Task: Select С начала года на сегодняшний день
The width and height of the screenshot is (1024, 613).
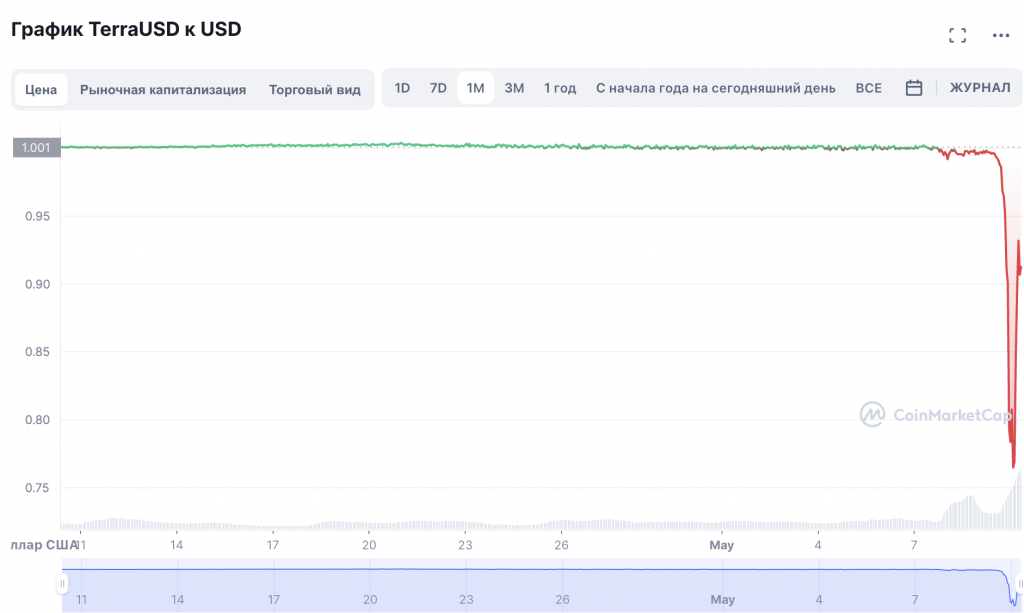Action: click(715, 88)
